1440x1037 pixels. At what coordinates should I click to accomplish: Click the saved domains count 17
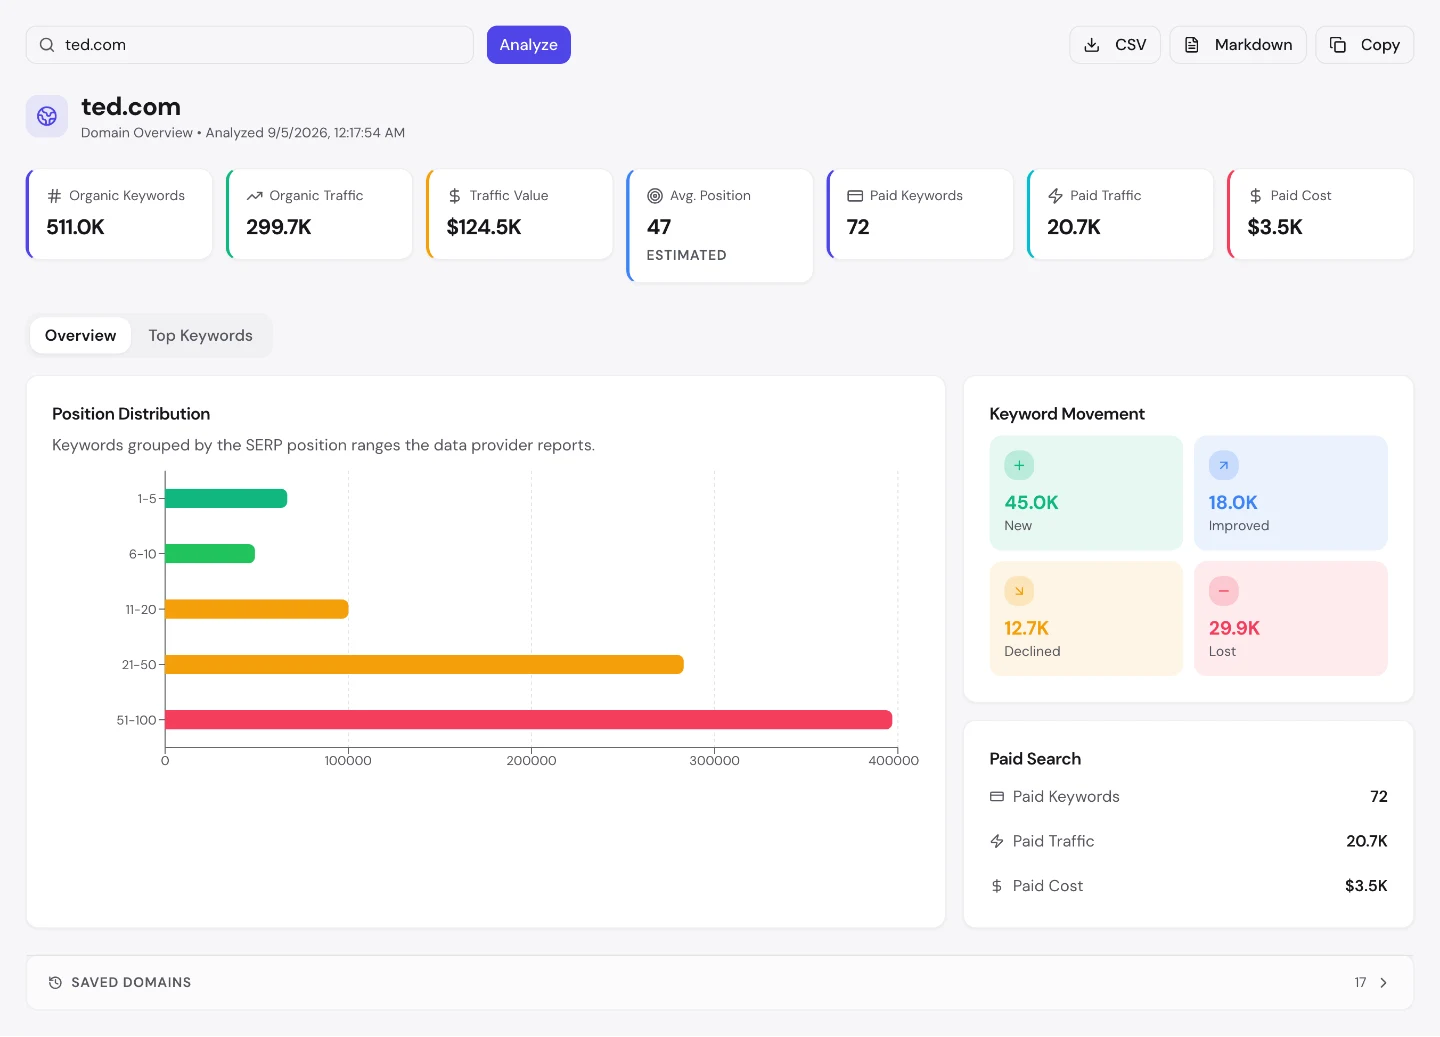(1360, 983)
